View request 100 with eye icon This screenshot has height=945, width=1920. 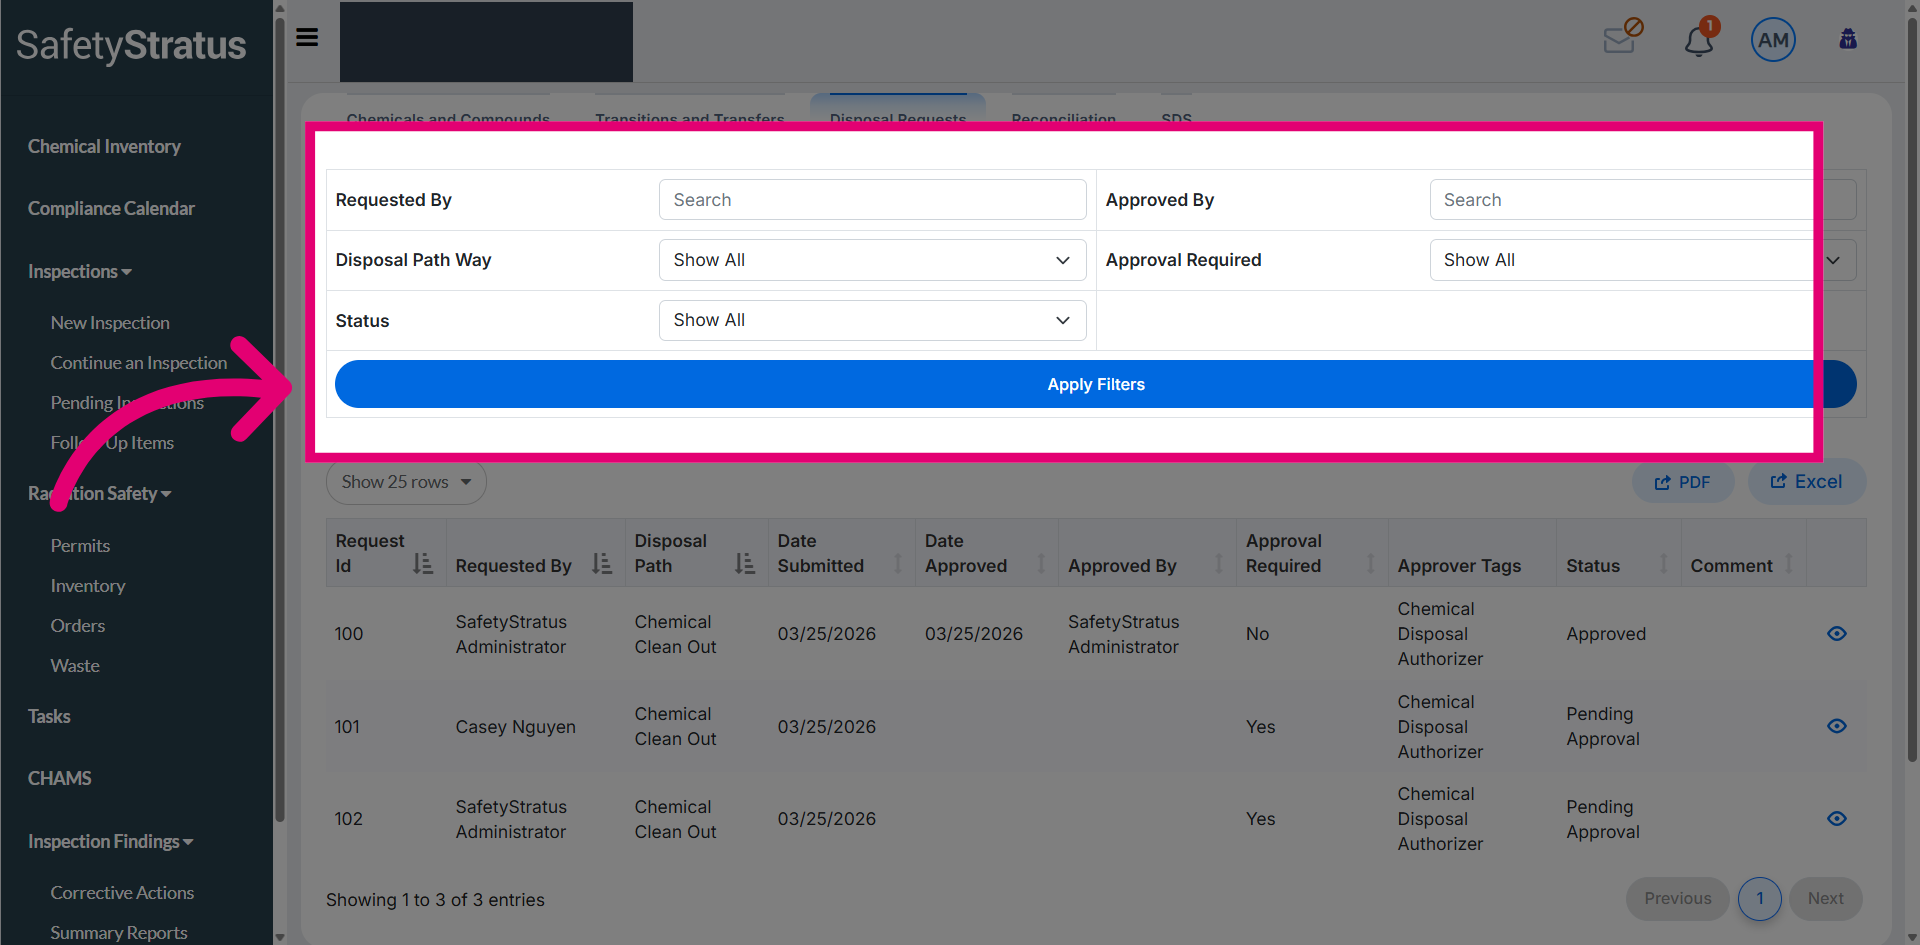[1837, 633]
